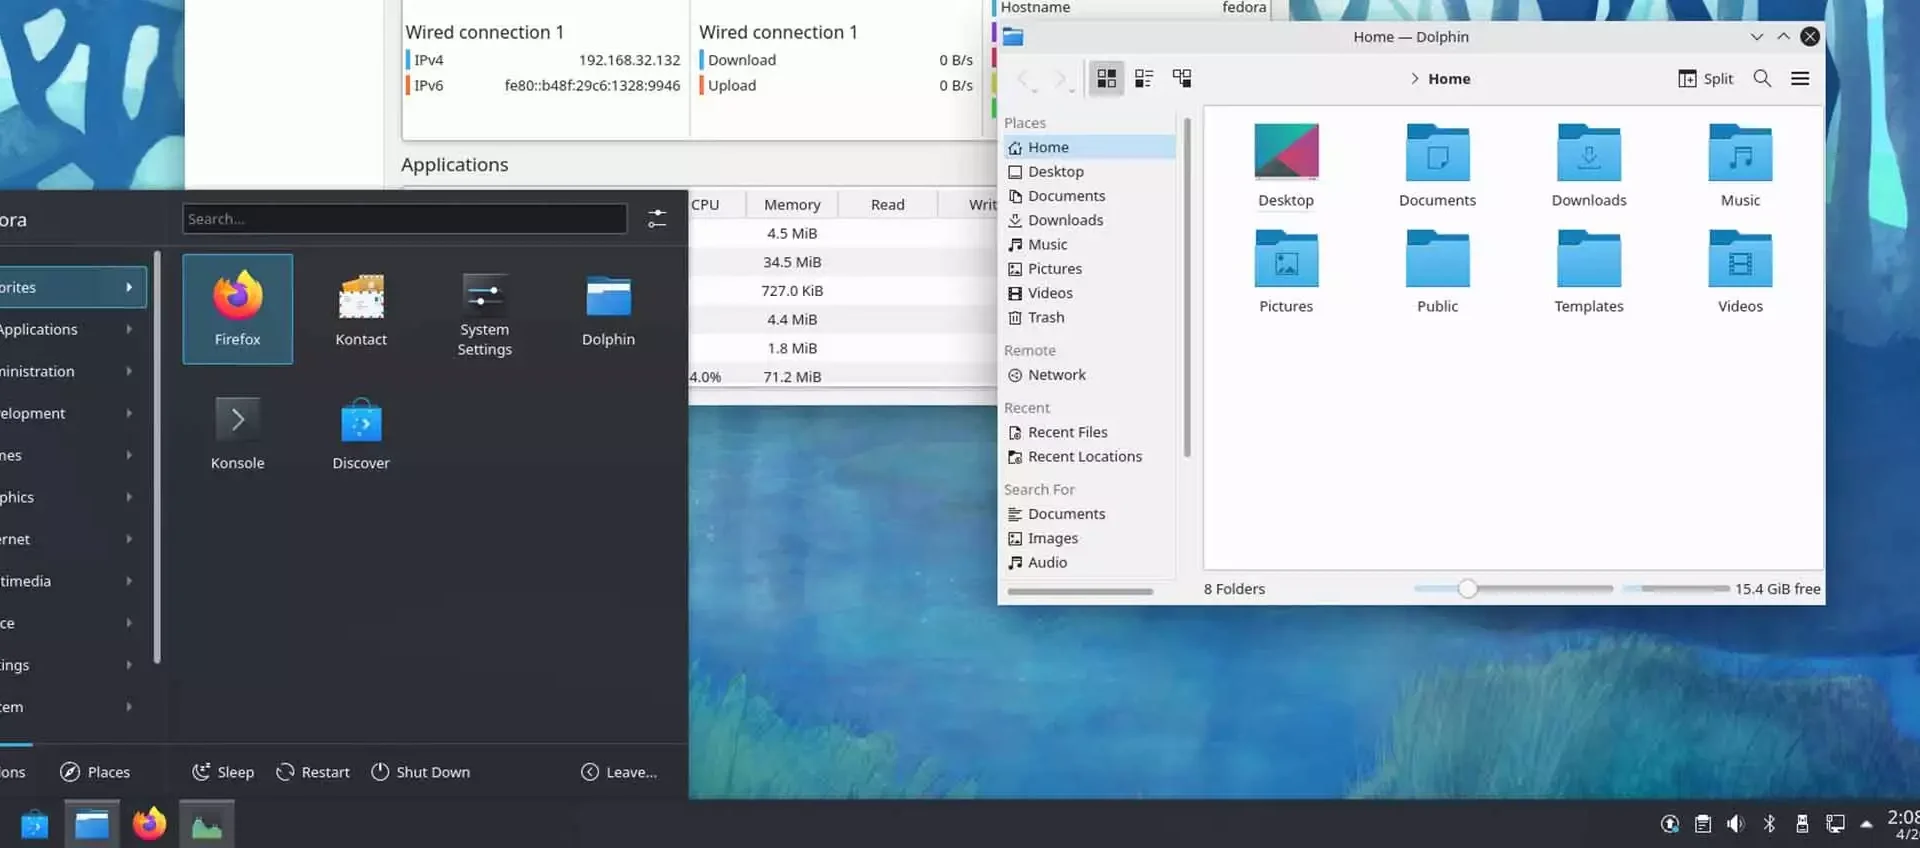
Task: Expand the breadcrumb chevron before Home
Action: pos(1414,79)
